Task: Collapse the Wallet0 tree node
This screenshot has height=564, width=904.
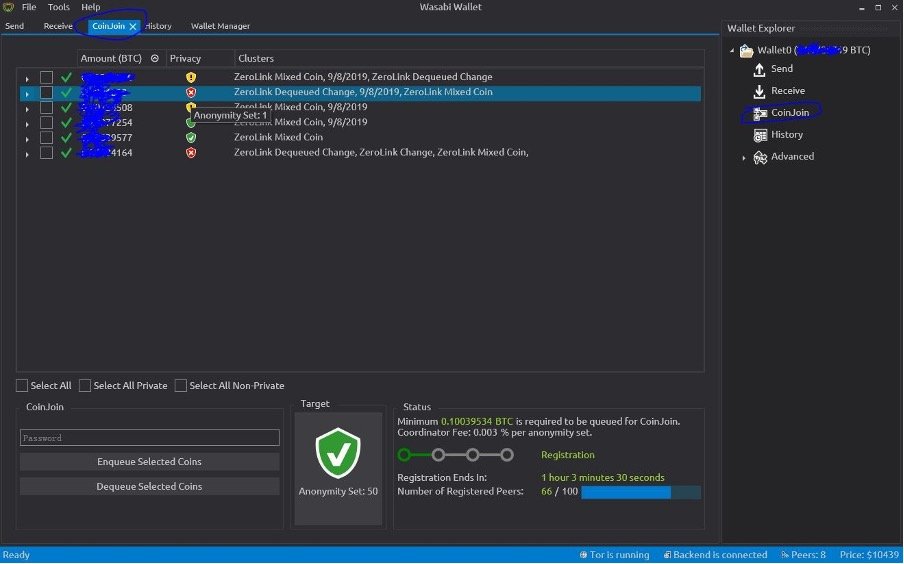Action: pyautogui.click(x=732, y=51)
